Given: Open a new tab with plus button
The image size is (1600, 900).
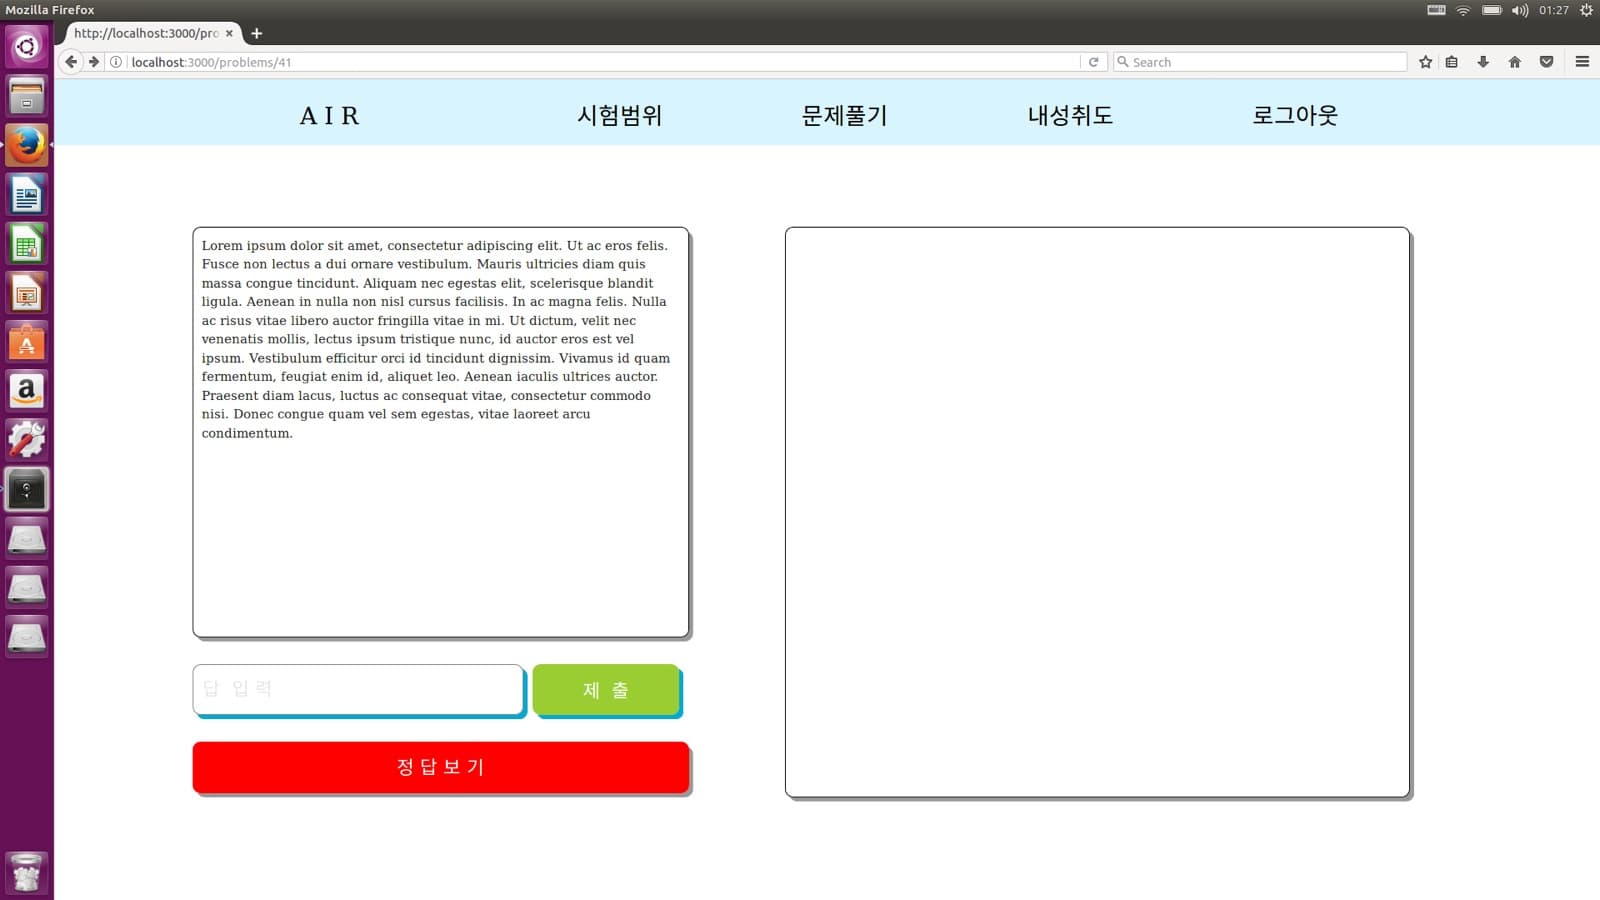Looking at the screenshot, I should click(257, 33).
